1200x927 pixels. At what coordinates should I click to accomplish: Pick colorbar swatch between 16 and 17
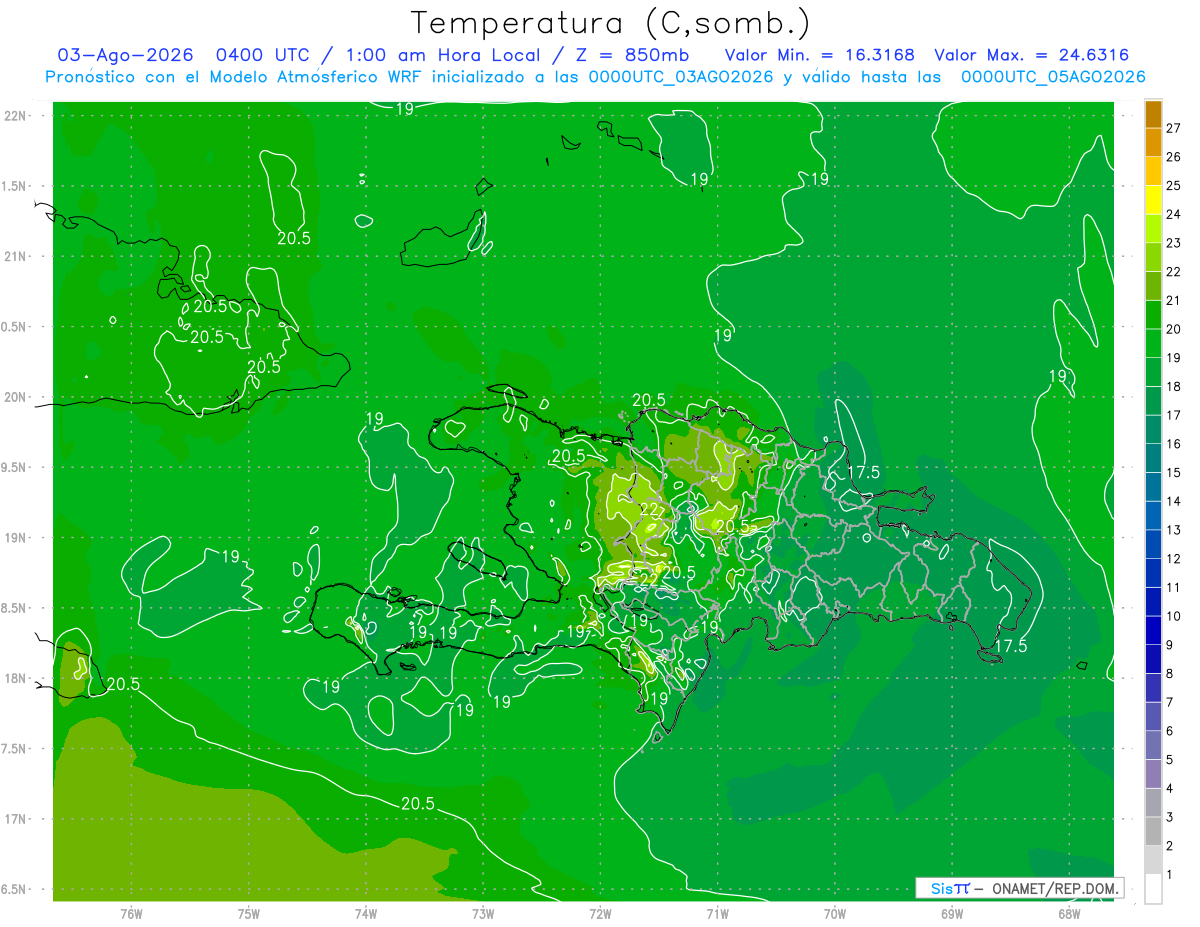1153,429
